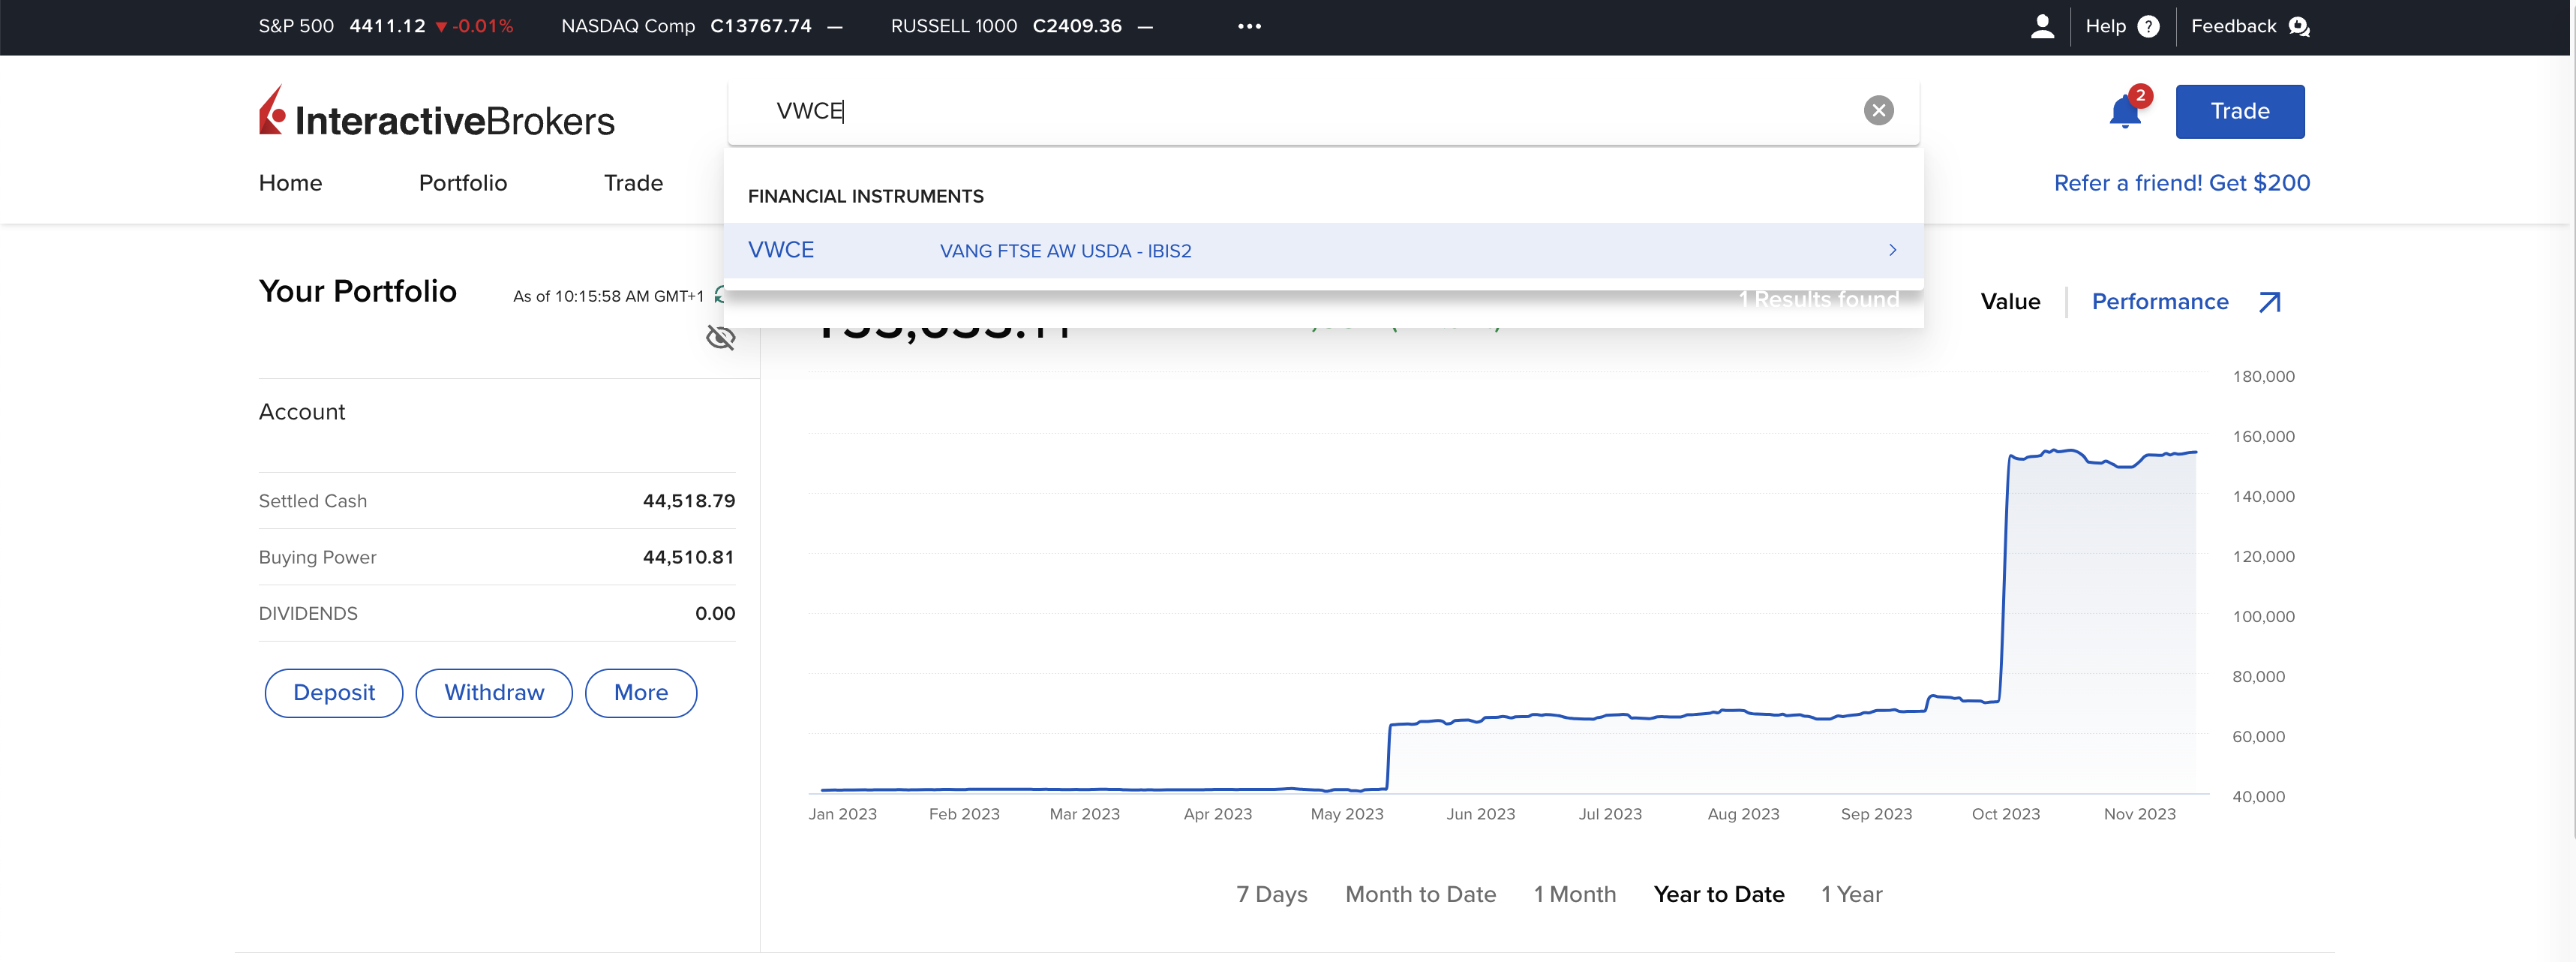
Task: Click the user account profile icon
Action: coord(2042,26)
